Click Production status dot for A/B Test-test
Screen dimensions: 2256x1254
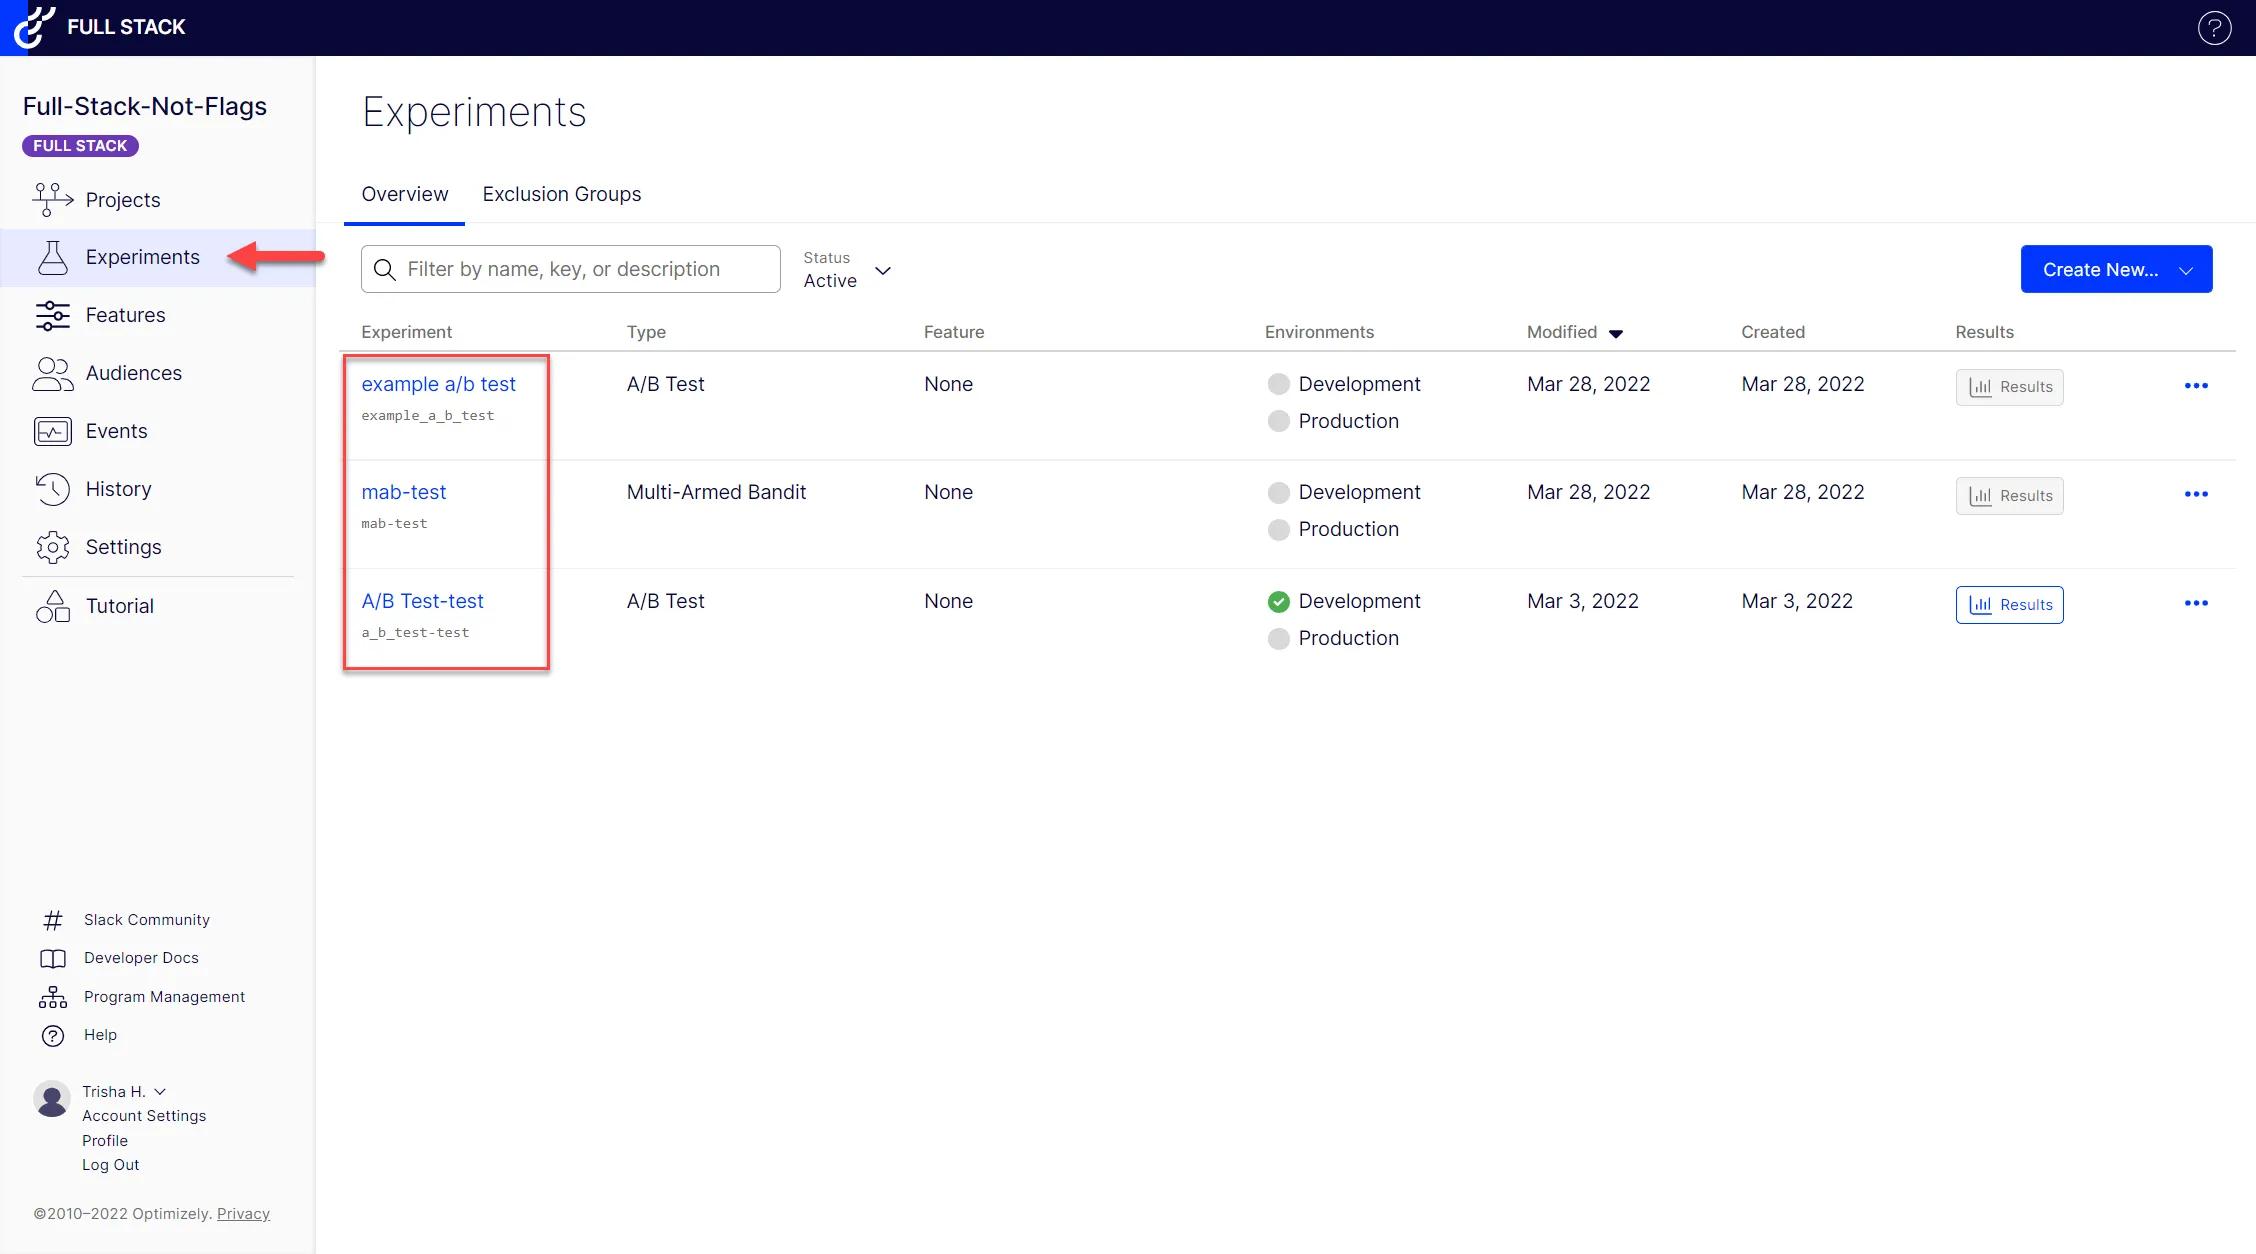1278,639
